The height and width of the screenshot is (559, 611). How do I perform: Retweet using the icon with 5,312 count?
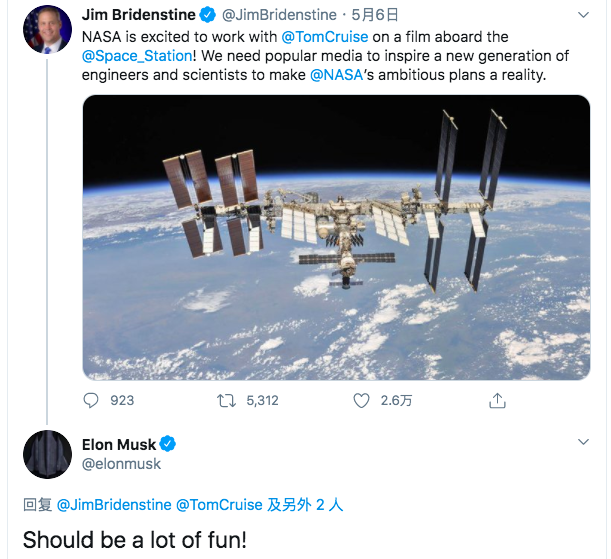pos(226,400)
